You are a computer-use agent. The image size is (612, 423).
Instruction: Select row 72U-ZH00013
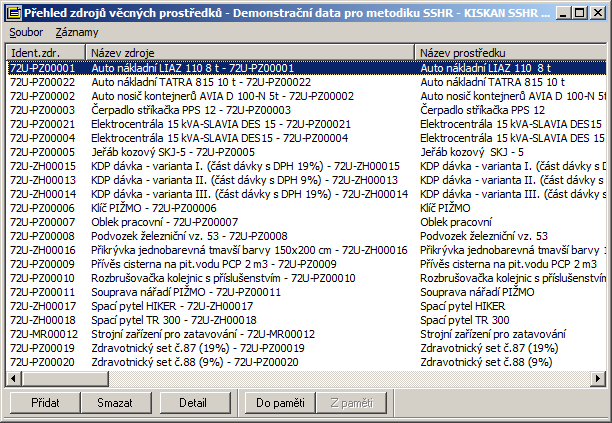click(x=306, y=180)
